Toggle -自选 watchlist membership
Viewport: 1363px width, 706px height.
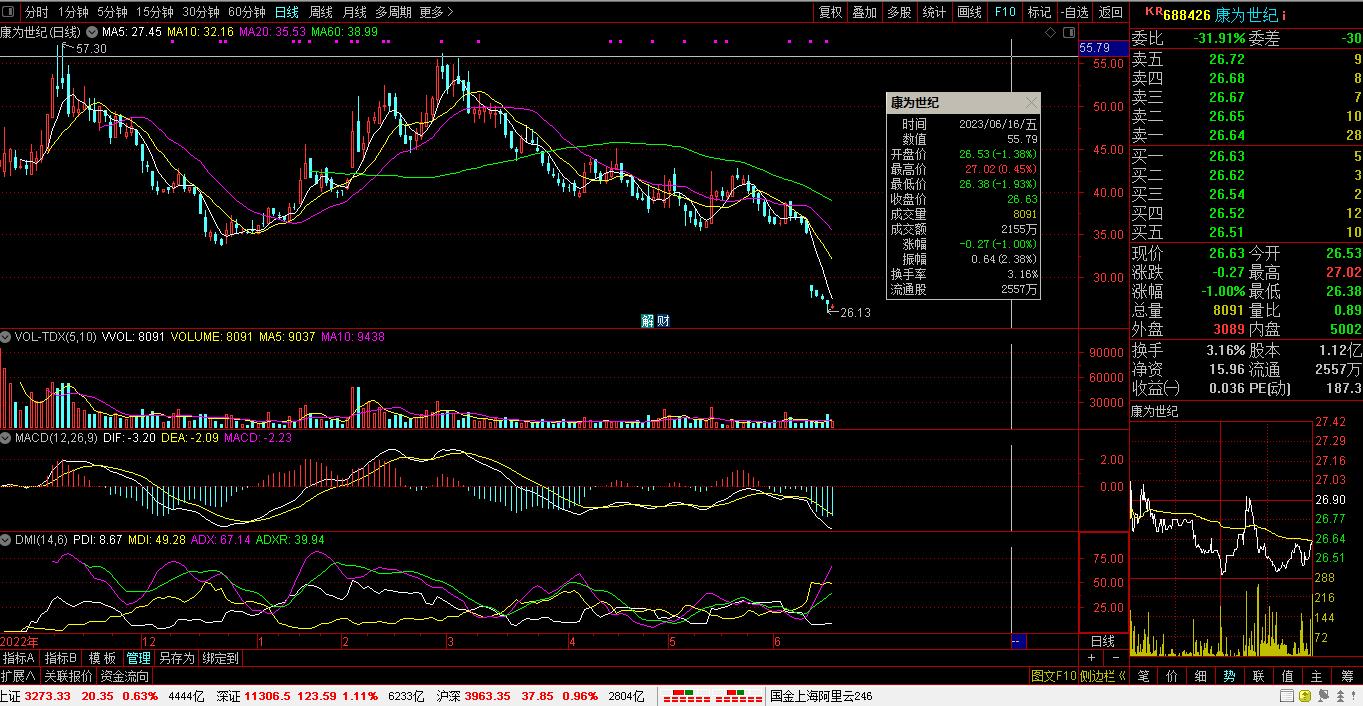(x=1073, y=12)
